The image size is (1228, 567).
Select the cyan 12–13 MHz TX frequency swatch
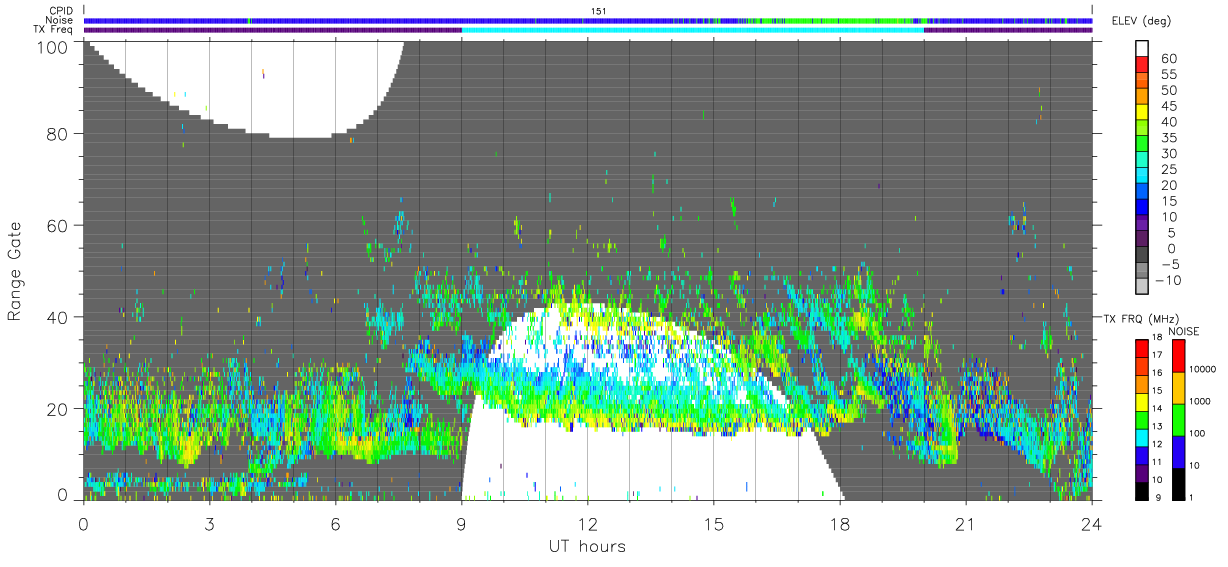click(1143, 437)
